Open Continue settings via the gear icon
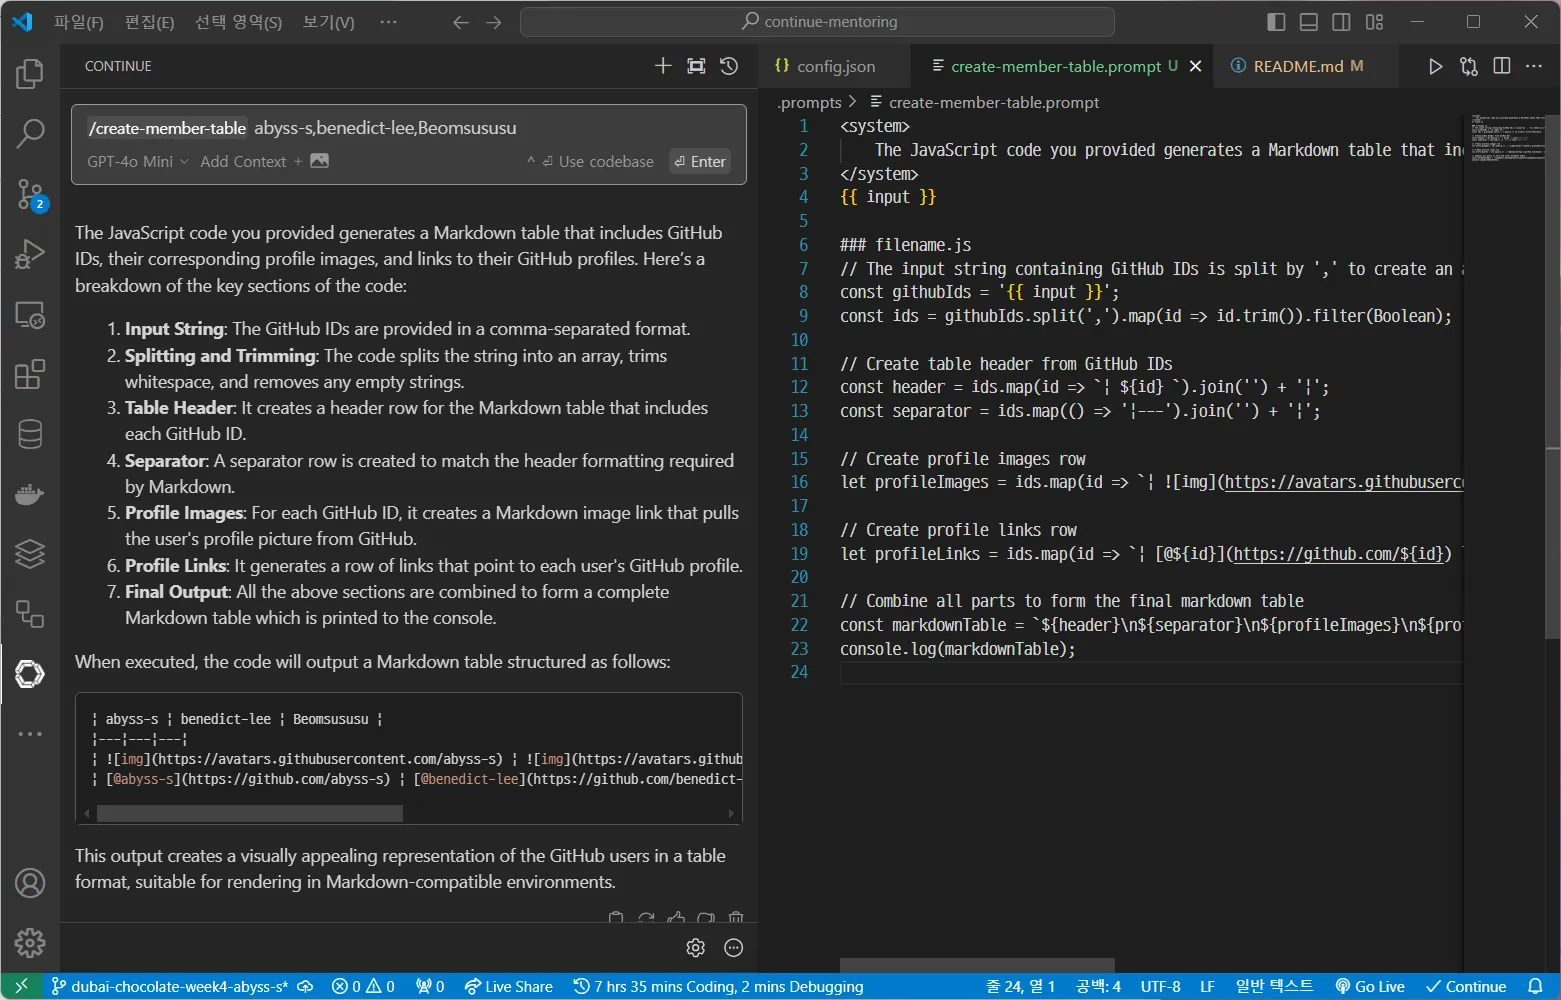The width and height of the screenshot is (1561, 1000). [x=696, y=947]
